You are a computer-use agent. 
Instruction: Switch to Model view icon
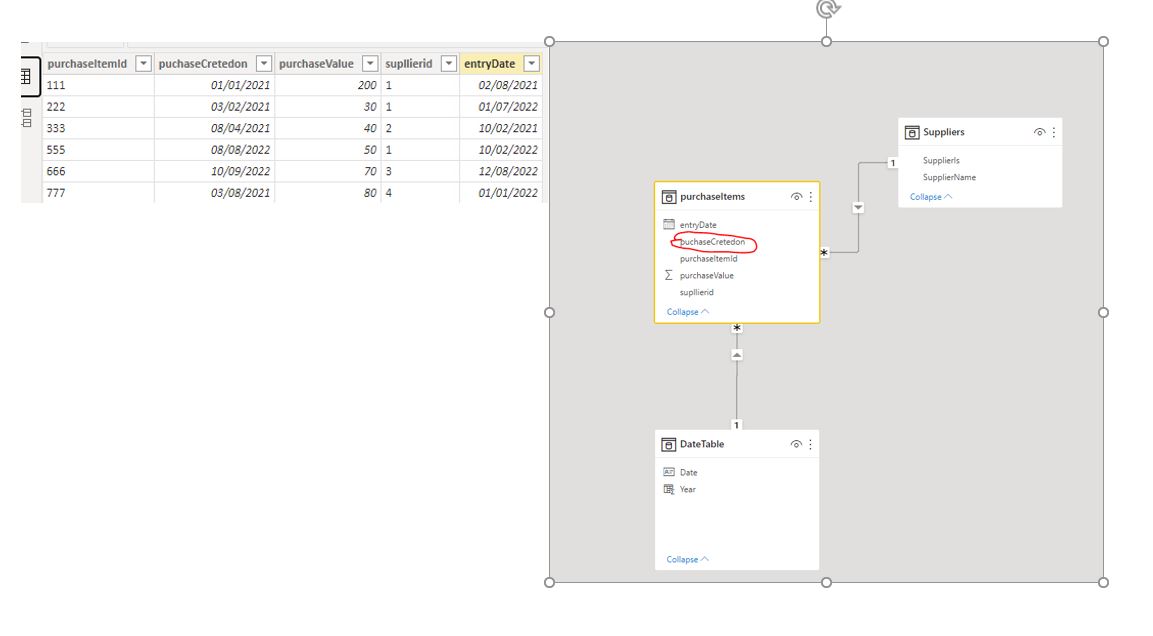26,118
